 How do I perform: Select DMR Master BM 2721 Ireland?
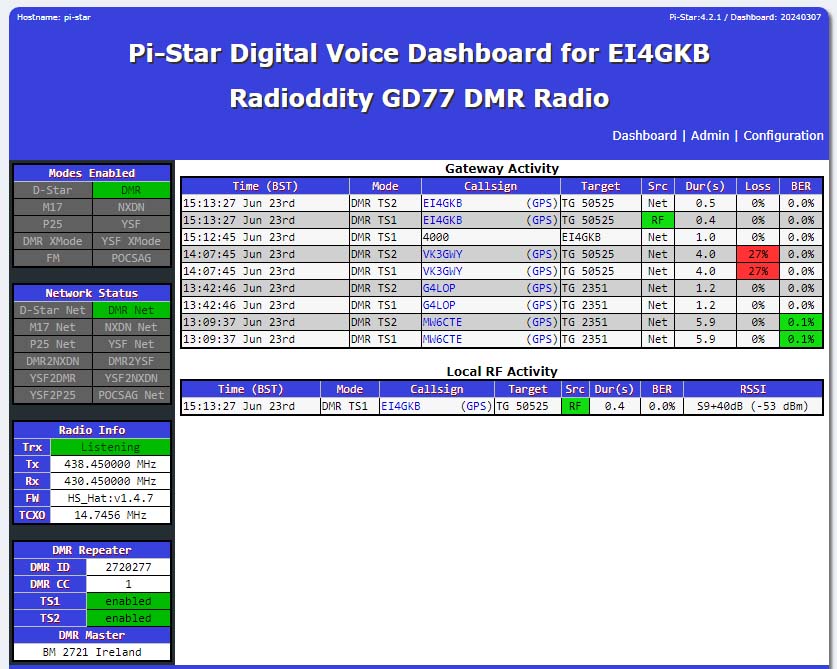(92, 652)
